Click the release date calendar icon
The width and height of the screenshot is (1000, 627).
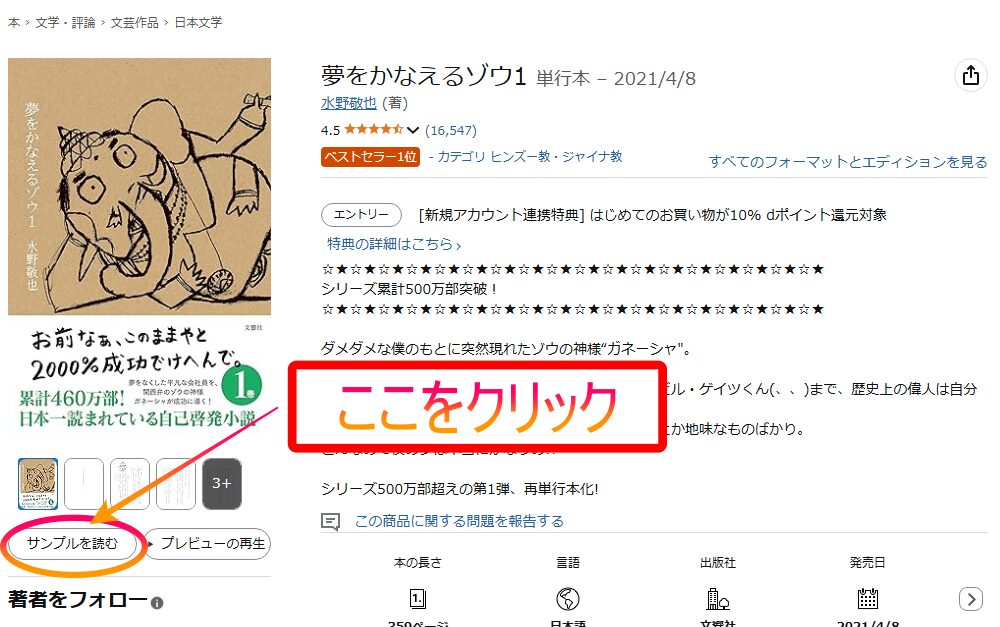867,599
